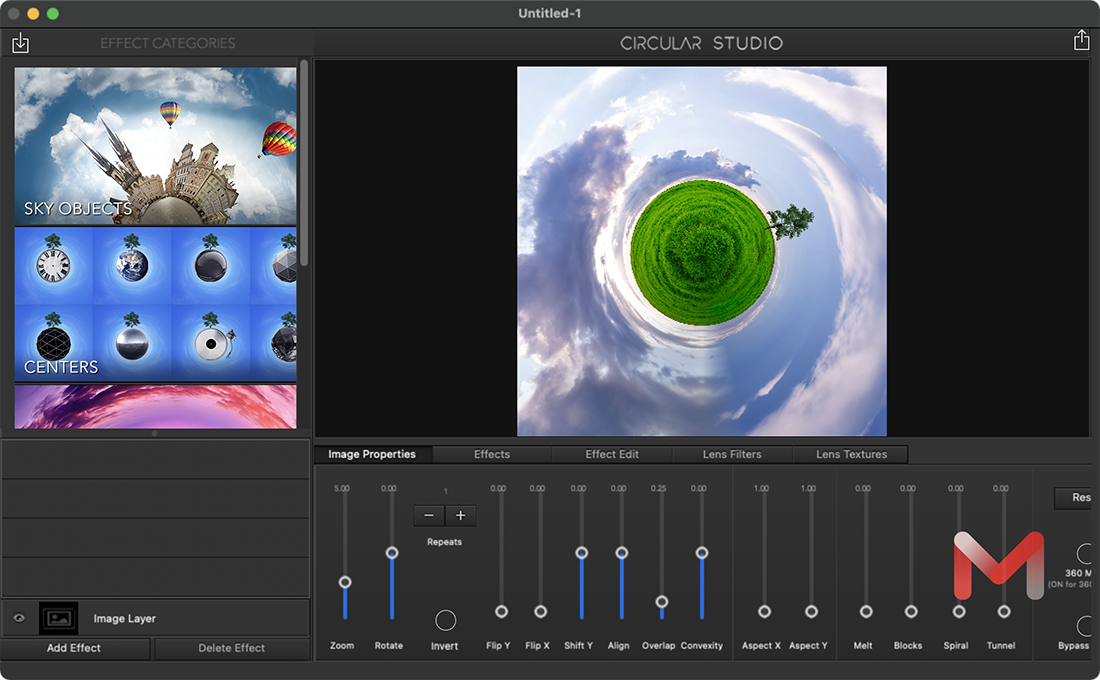Click the Melt slider handle
Viewport: 1100px width, 680px height.
pos(866,611)
